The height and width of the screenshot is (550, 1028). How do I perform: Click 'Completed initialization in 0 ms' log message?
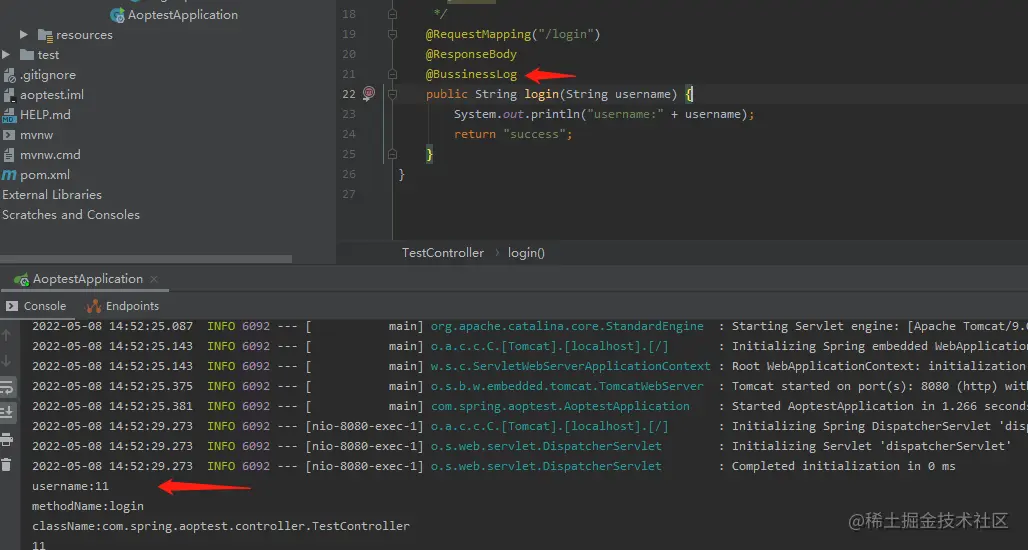pos(843,466)
